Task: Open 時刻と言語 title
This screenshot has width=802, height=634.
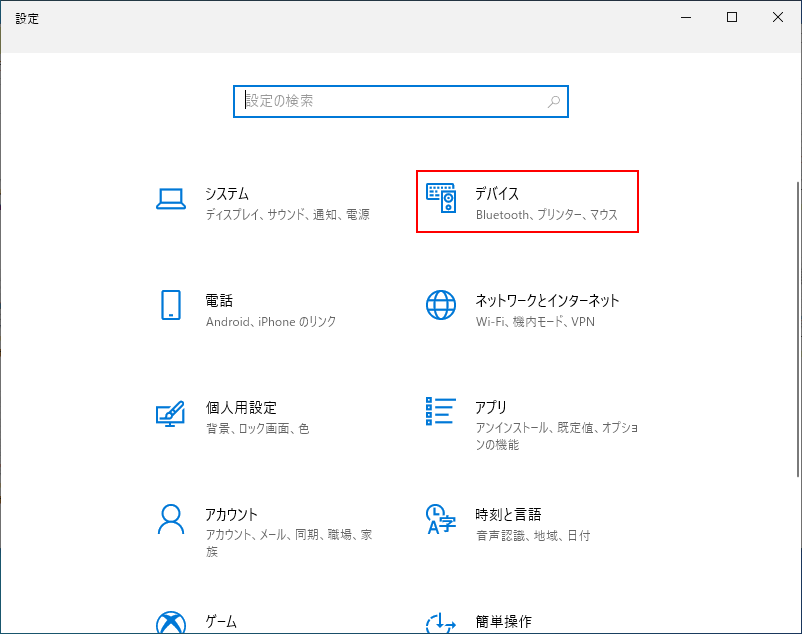Action: coord(508,514)
